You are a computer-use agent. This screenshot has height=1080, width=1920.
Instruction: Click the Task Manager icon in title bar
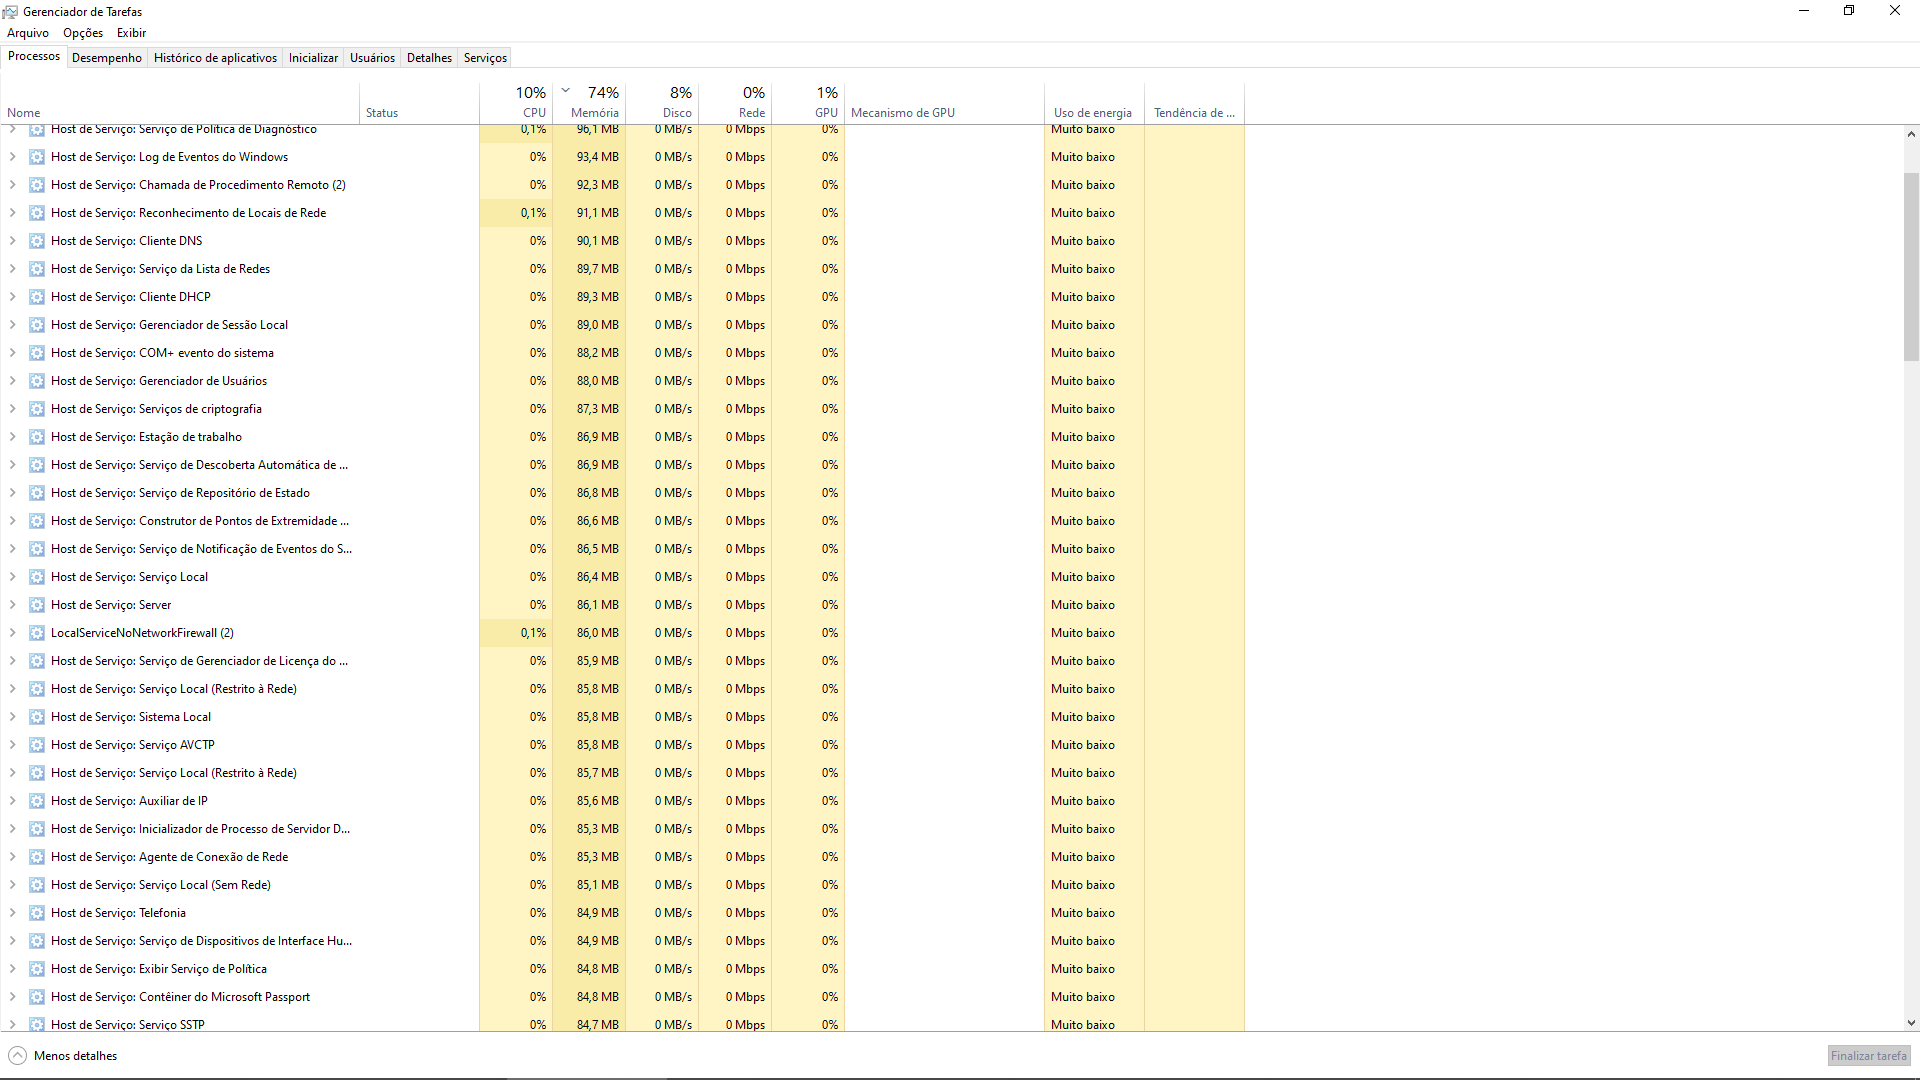coord(10,11)
